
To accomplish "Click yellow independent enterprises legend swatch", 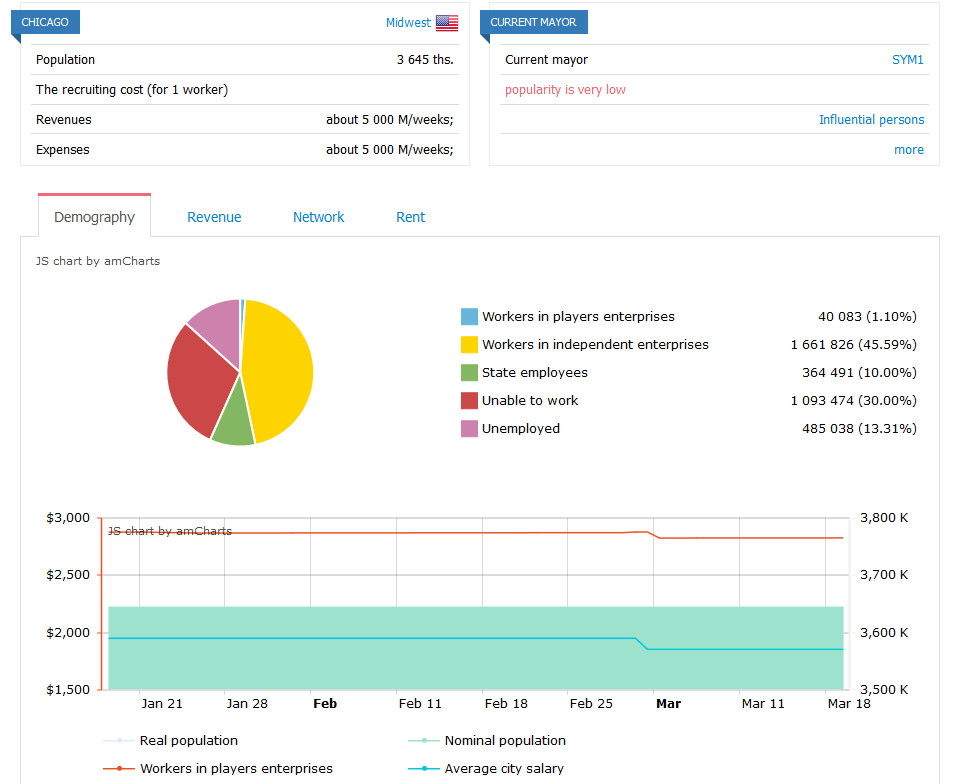I will coord(469,345).
